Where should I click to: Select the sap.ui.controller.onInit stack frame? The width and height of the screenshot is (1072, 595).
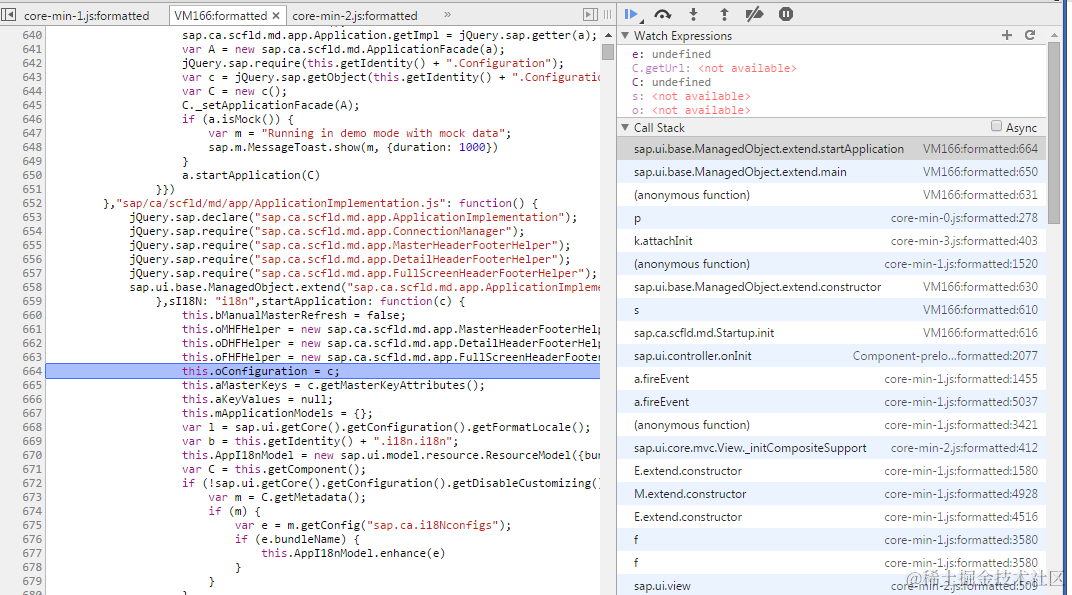(831, 356)
